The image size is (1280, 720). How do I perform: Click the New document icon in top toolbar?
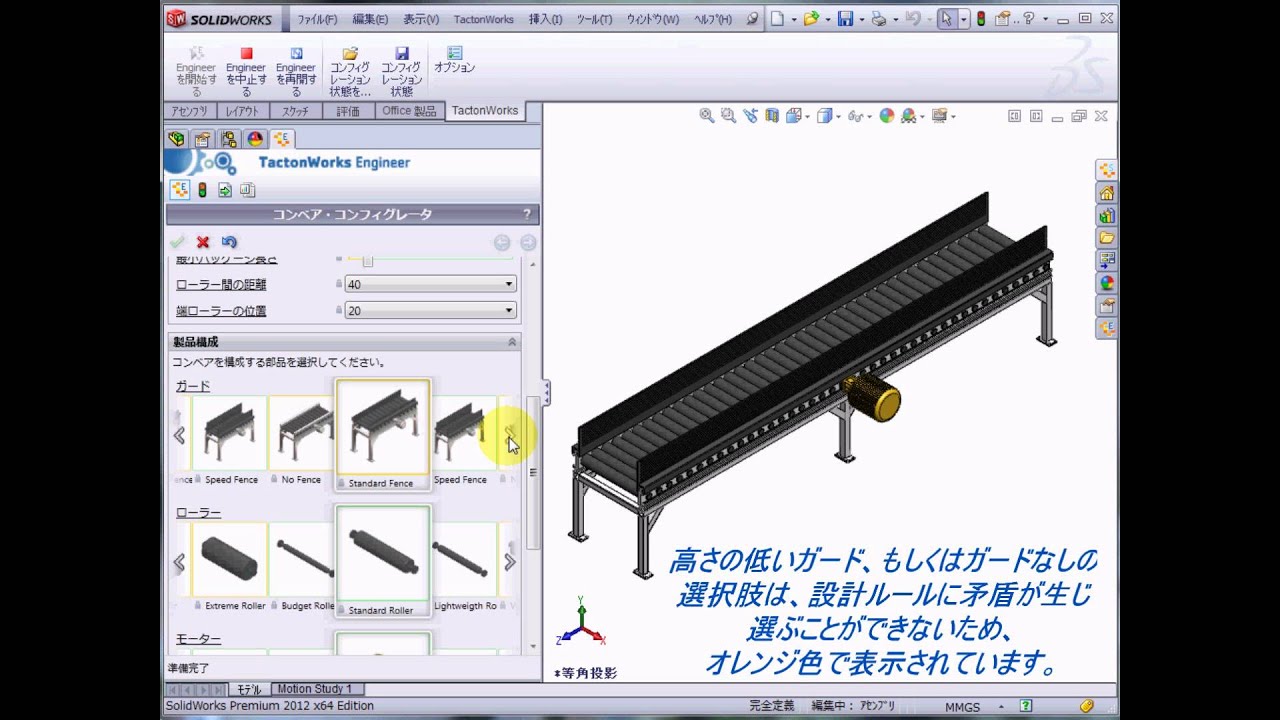pos(777,19)
